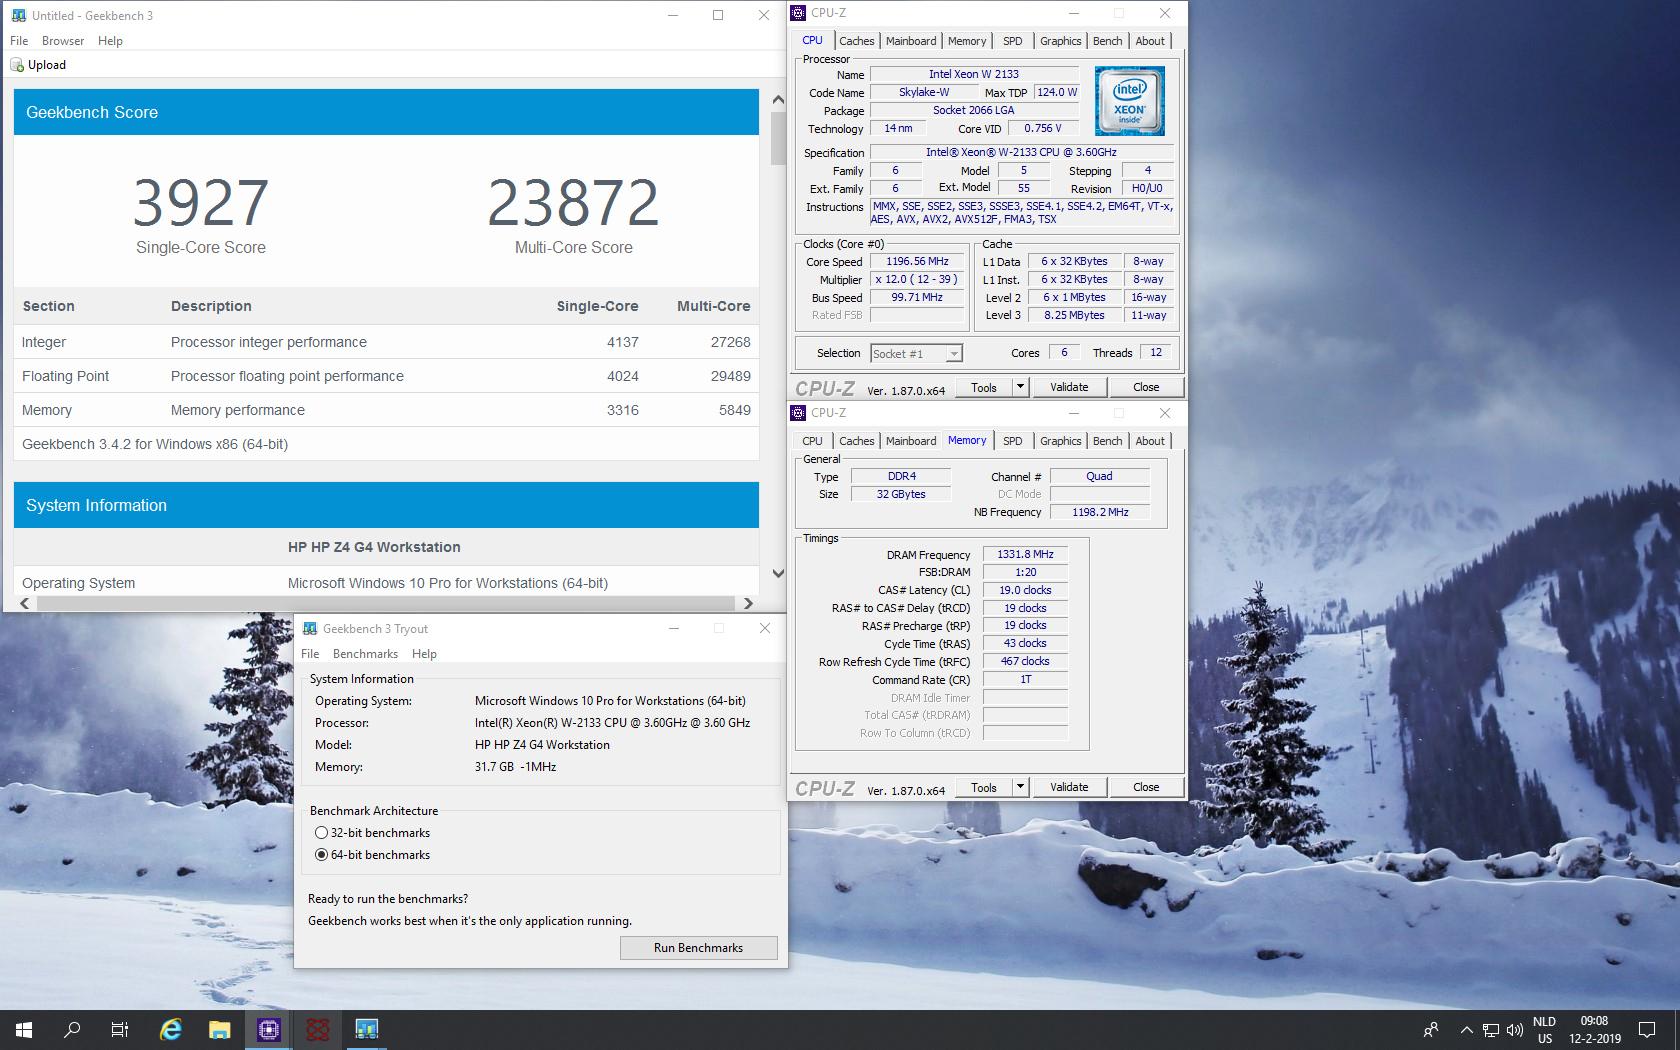This screenshot has height=1050, width=1680.
Task: Click Close button in lower CPU-Z window
Action: point(1146,787)
